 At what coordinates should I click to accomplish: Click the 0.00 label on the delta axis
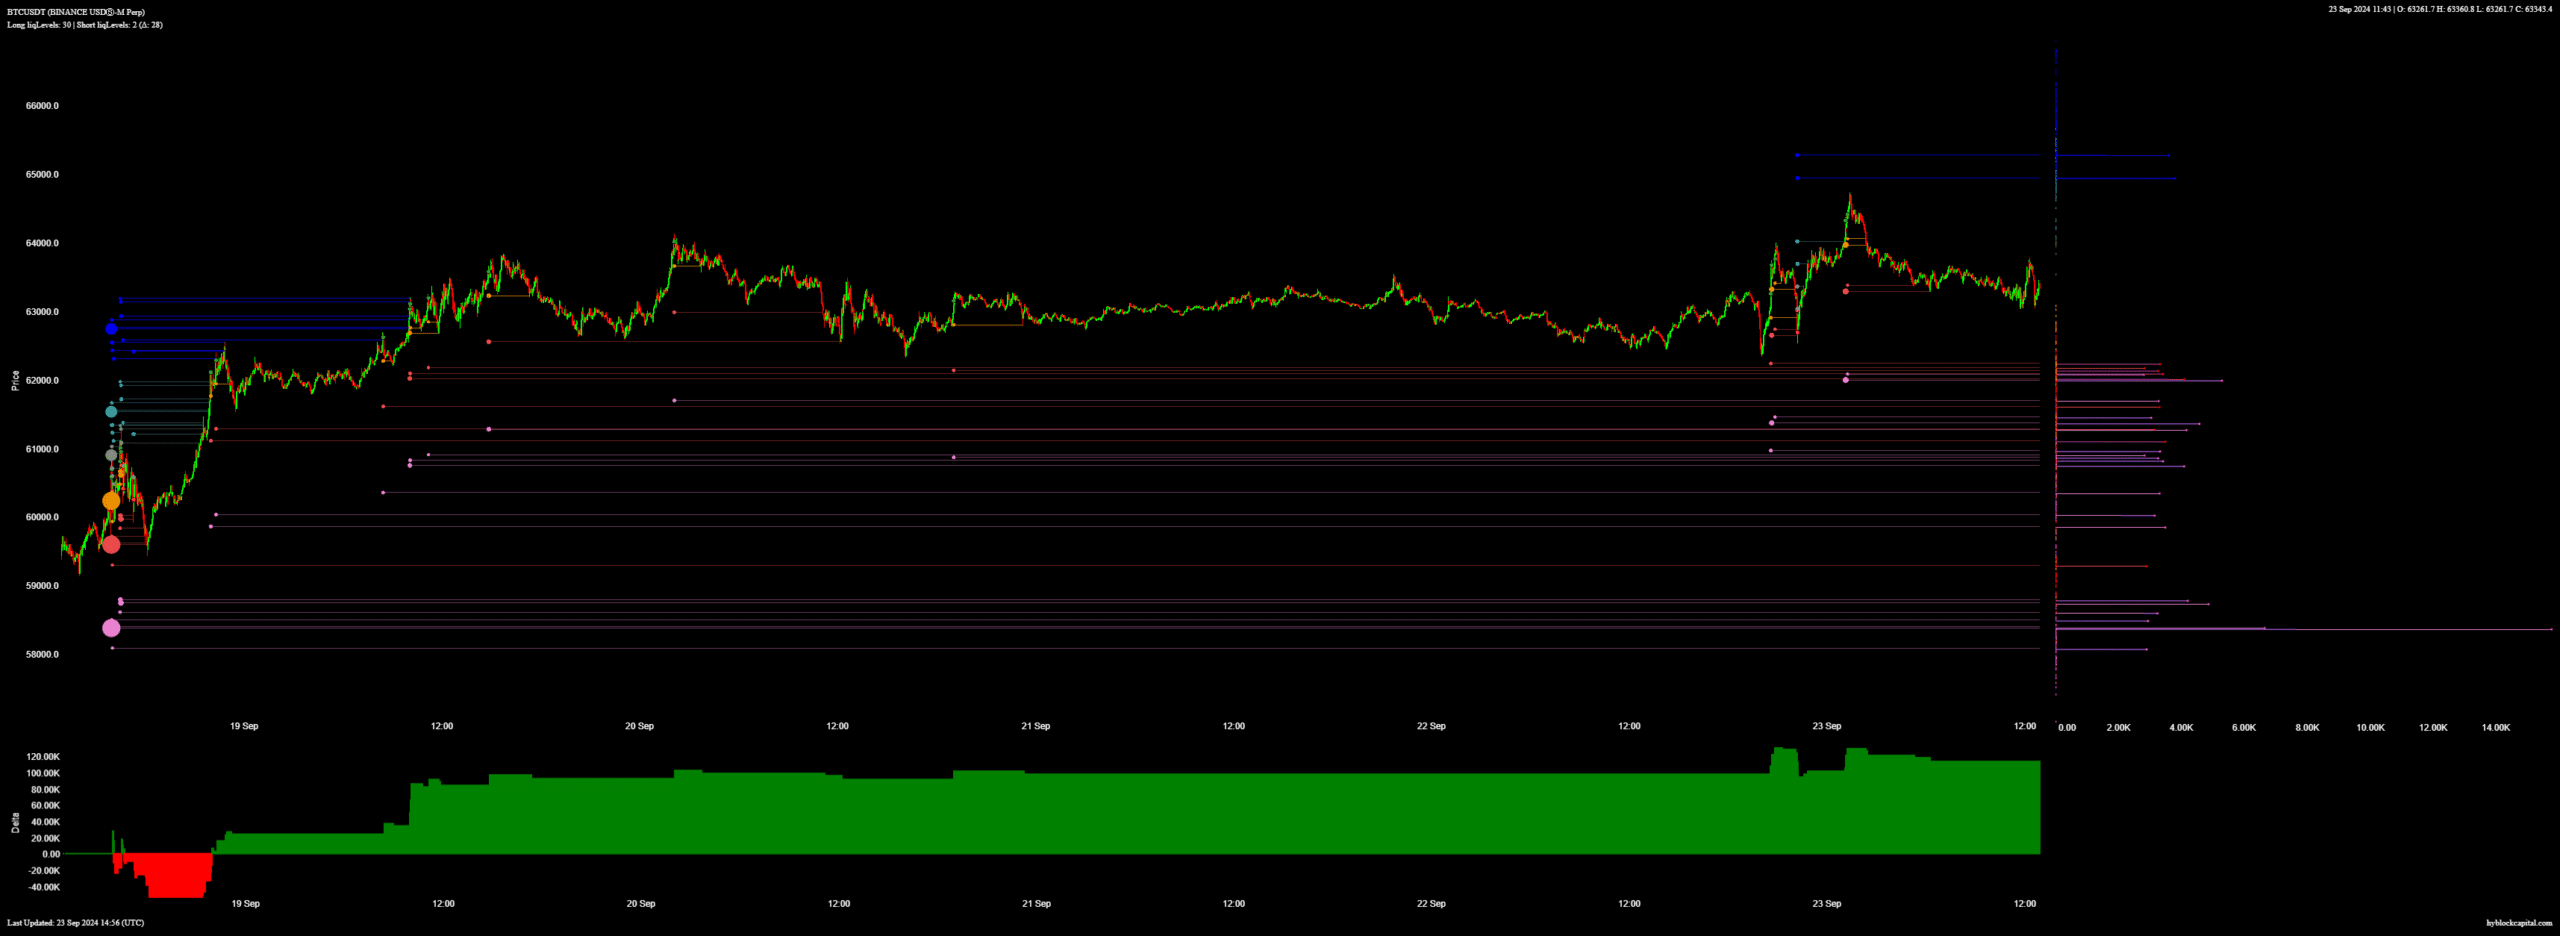point(51,855)
